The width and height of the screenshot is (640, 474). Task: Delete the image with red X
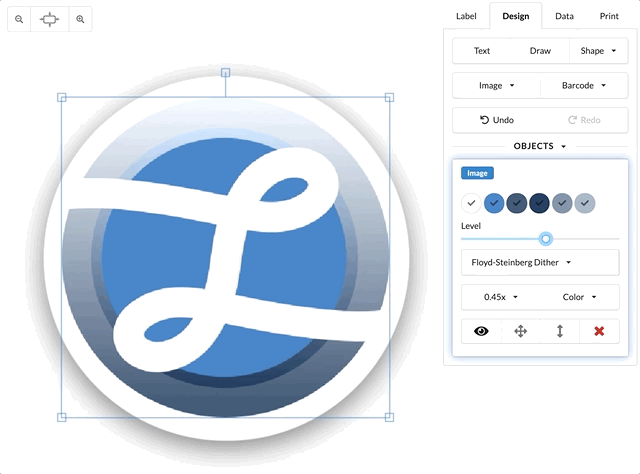pos(599,331)
